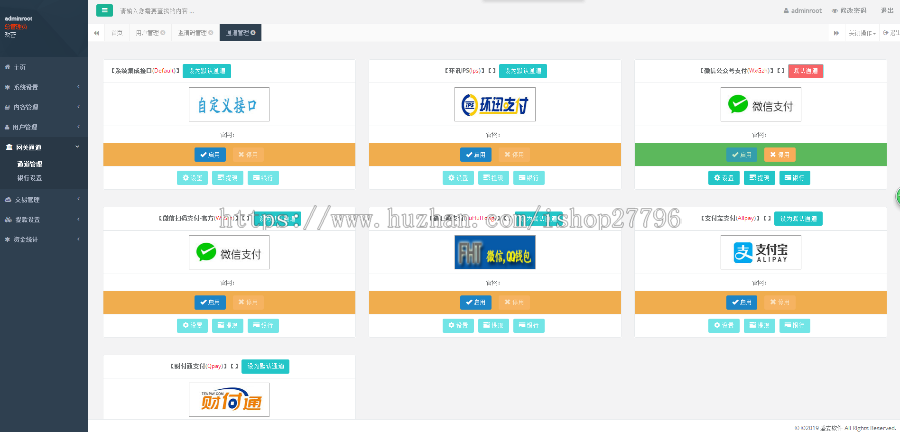This screenshot has height=432, width=900.
Task: Close the active 通道管理 tab via its x icon
Action: tap(253, 33)
